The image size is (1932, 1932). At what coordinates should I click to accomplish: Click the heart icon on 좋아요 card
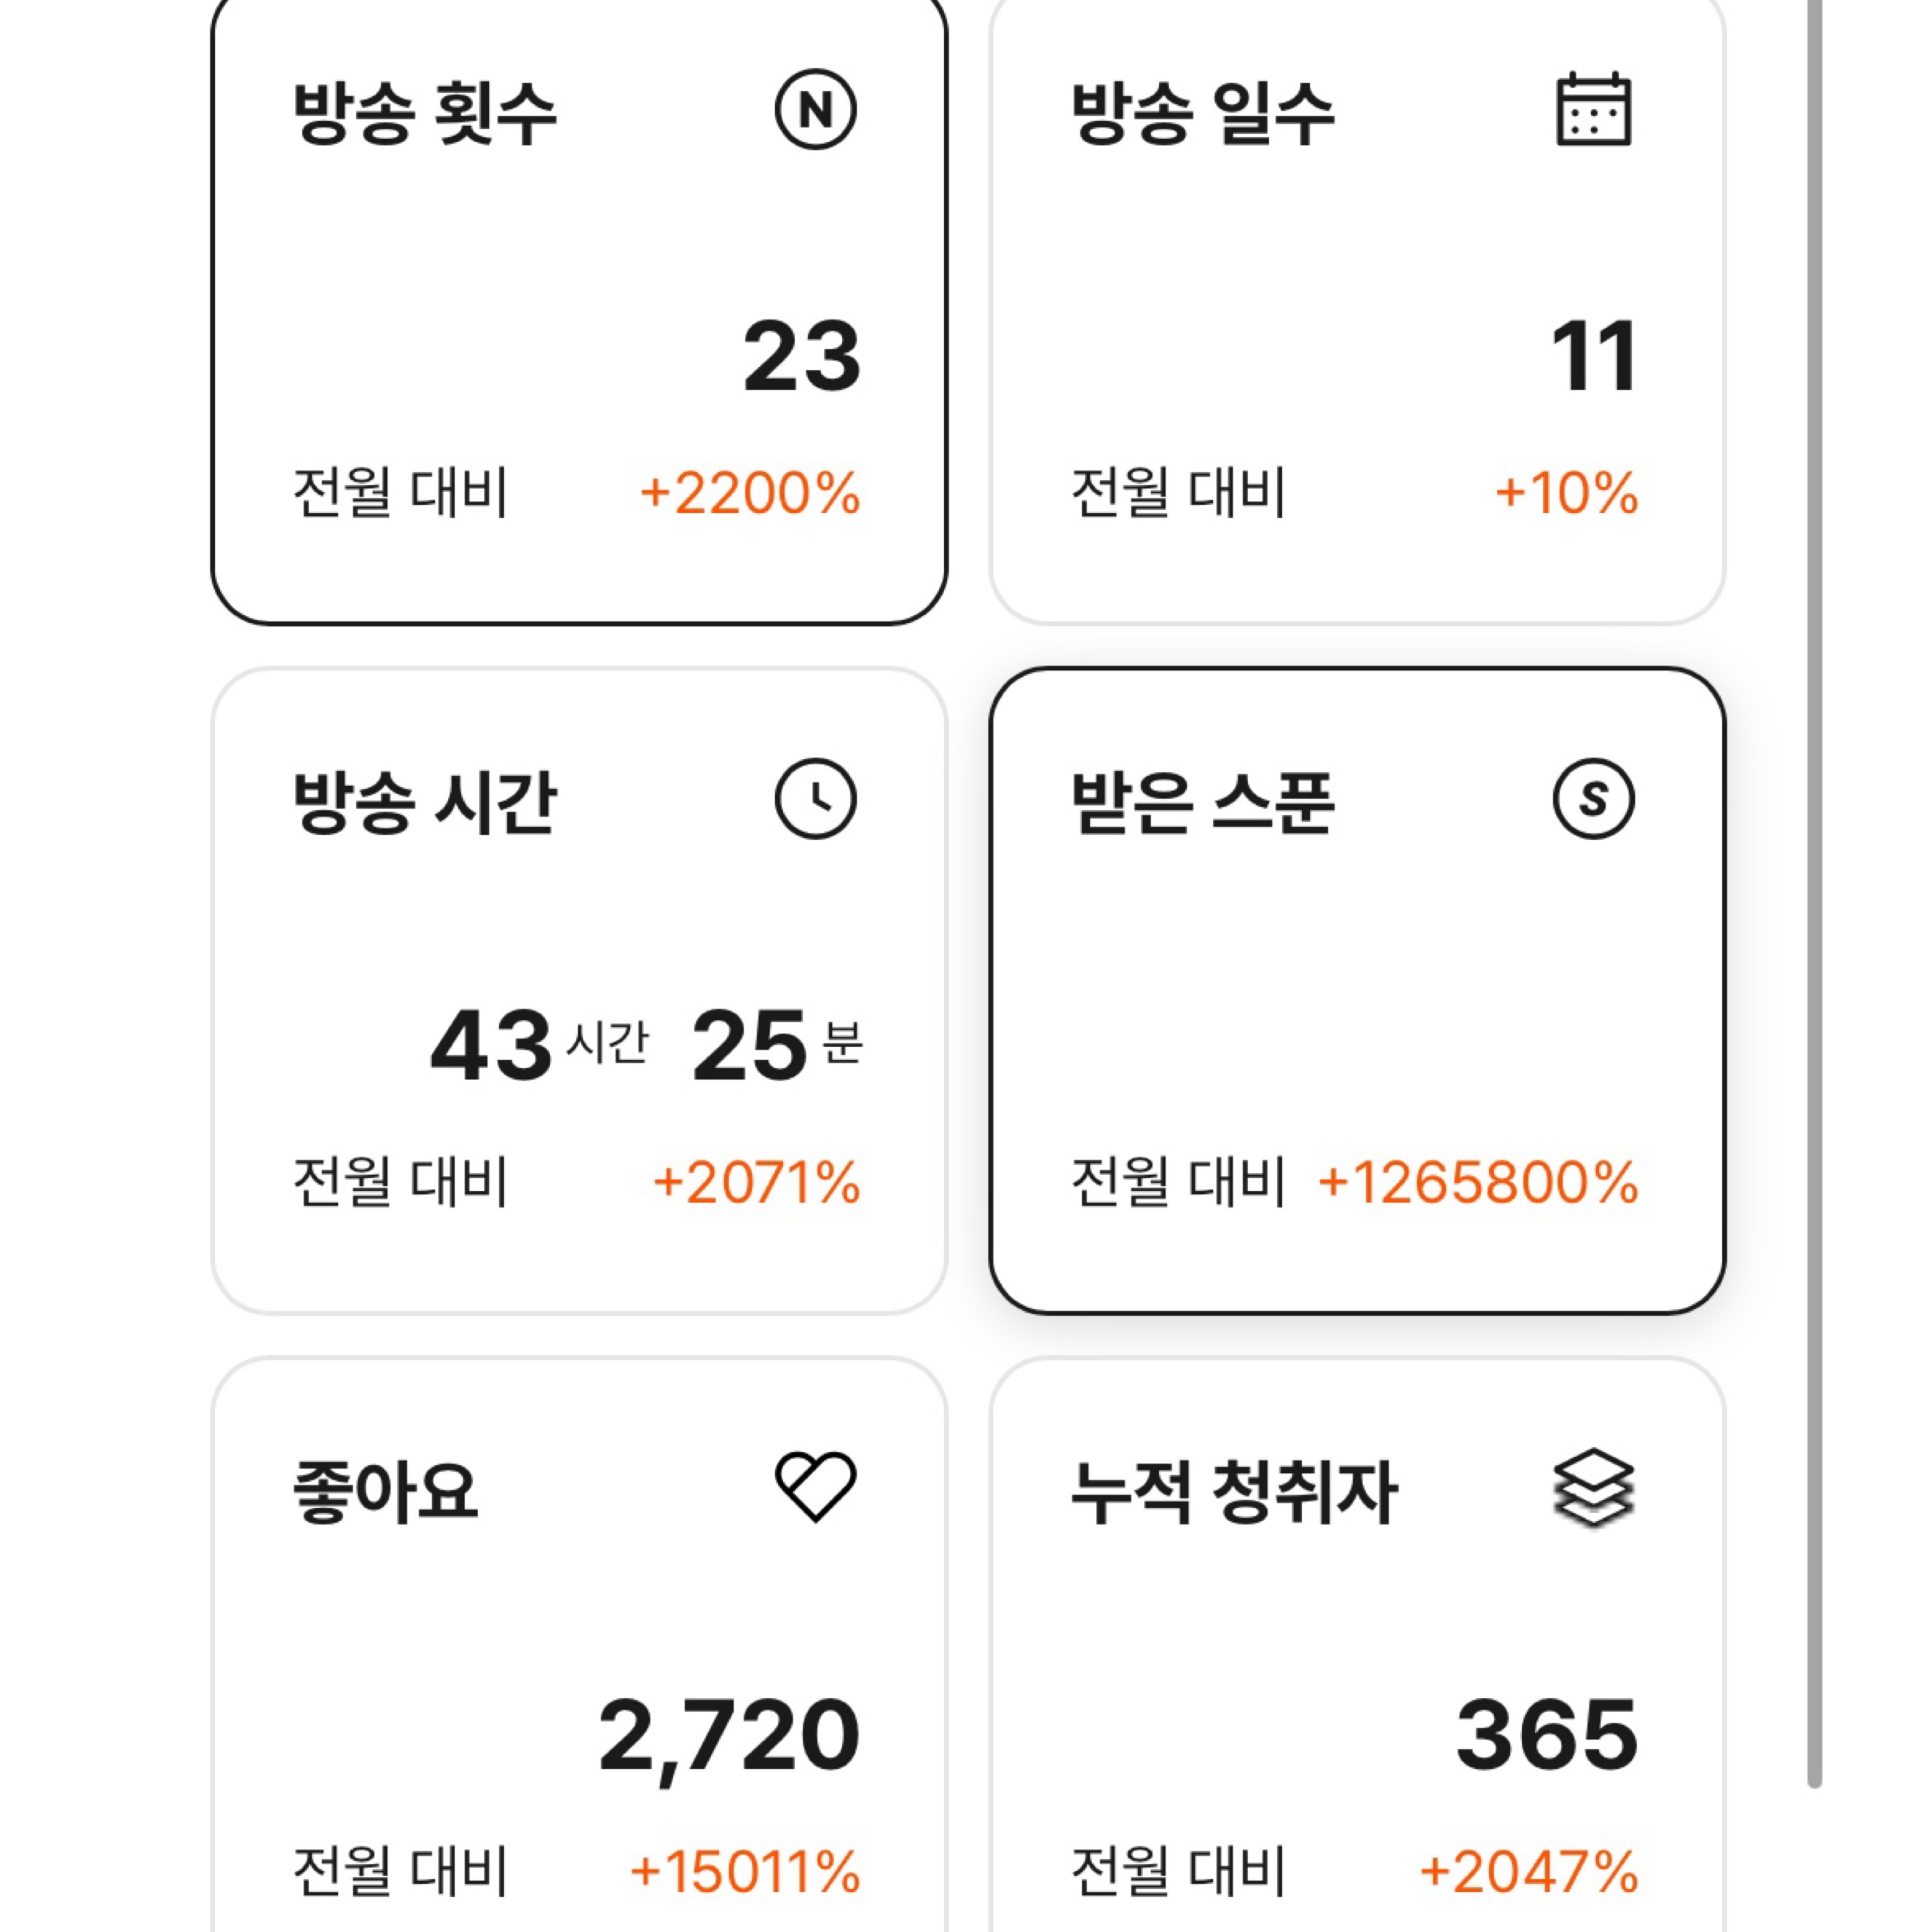[815, 1487]
